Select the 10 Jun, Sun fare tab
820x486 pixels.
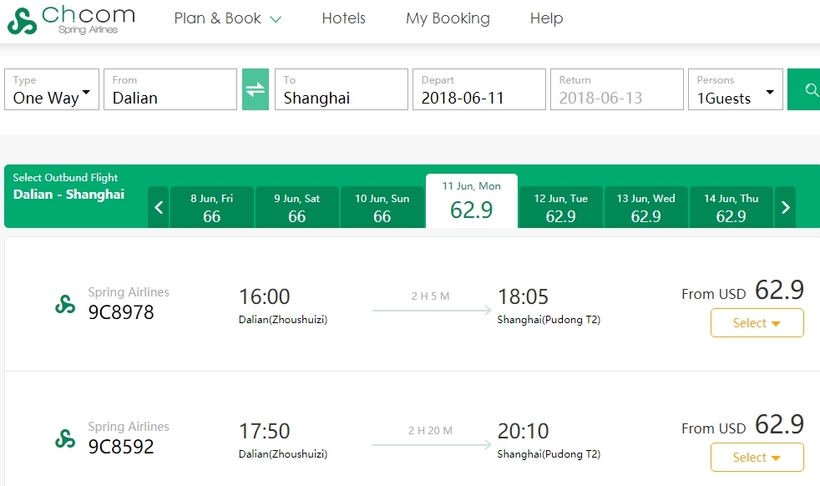(x=382, y=207)
